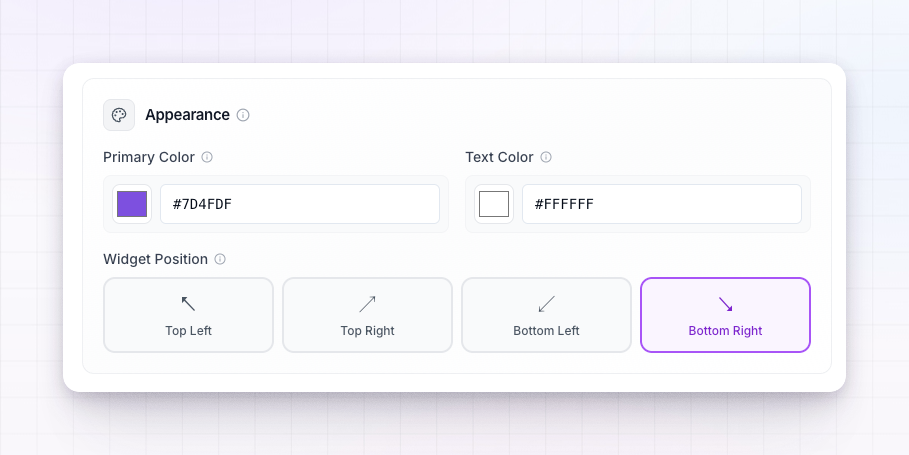Focus the #7D4FDF hex input field
Image resolution: width=909 pixels, height=455 pixels.
pos(300,204)
